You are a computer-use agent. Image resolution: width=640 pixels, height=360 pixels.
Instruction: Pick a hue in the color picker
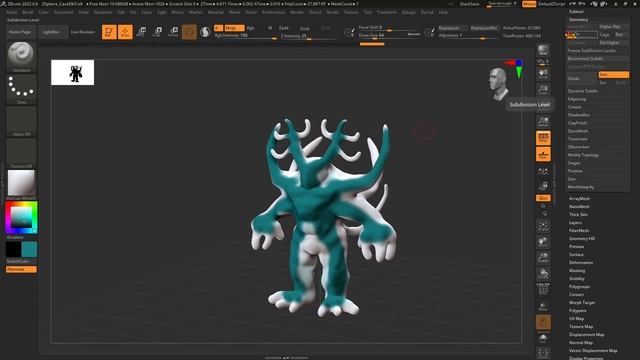click(x=21, y=218)
